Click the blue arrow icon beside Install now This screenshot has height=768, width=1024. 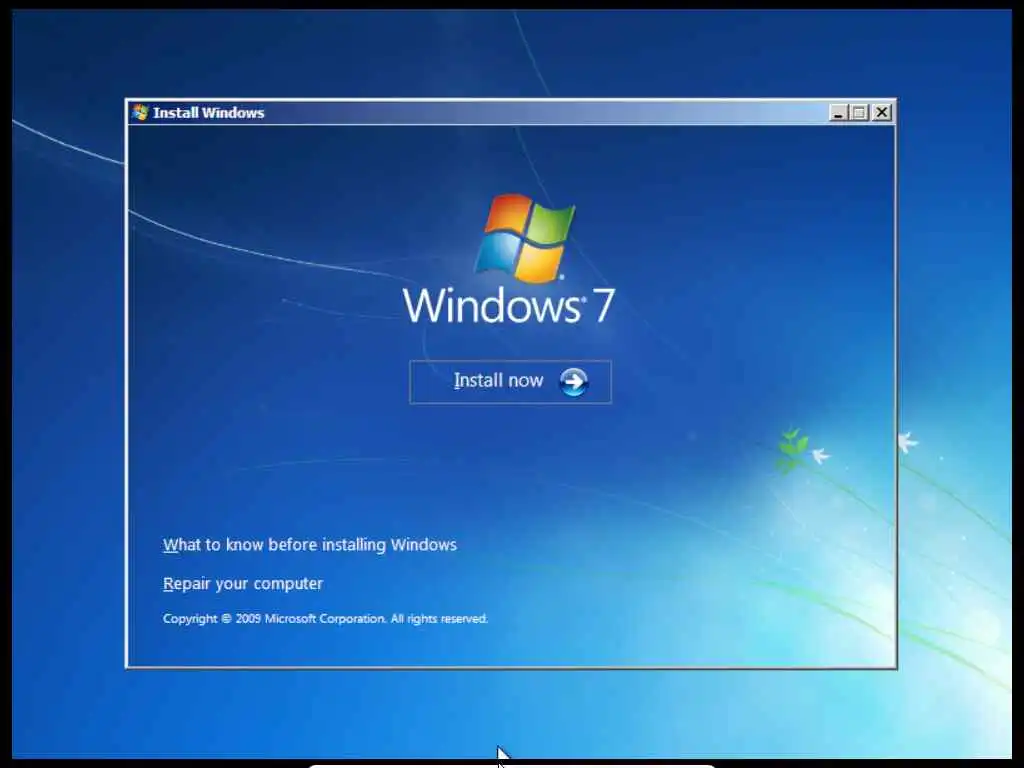573,382
